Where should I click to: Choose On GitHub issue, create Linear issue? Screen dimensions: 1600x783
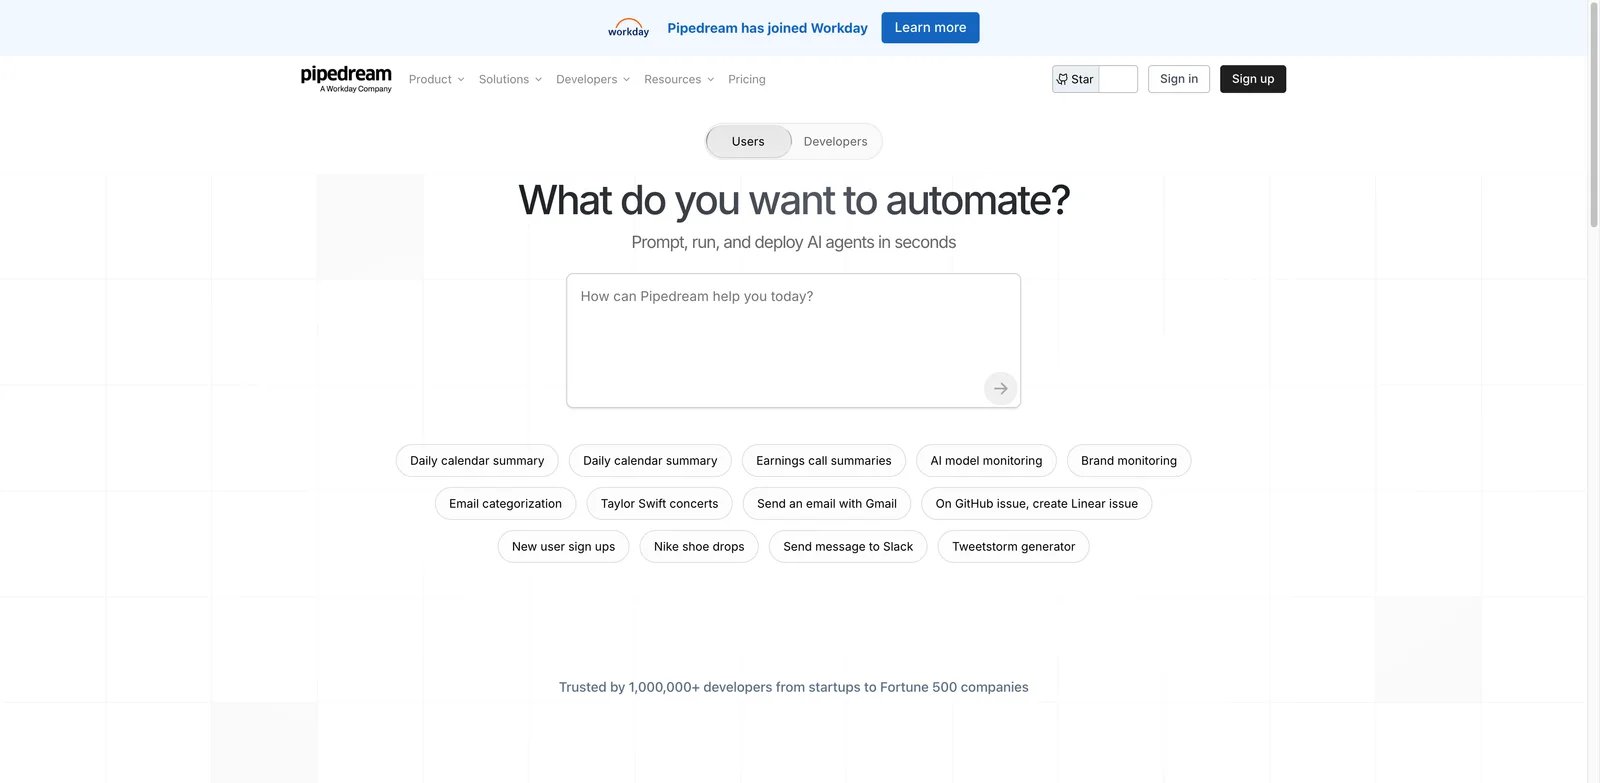tap(1037, 504)
